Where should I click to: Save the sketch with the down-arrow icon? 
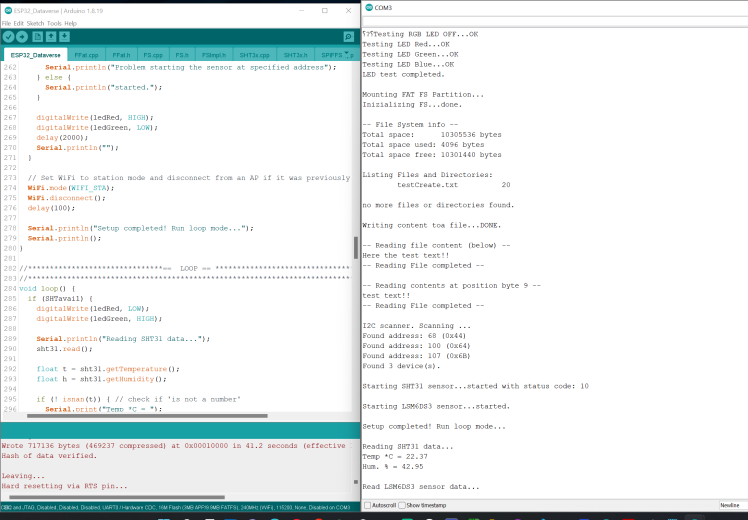(x=65, y=37)
